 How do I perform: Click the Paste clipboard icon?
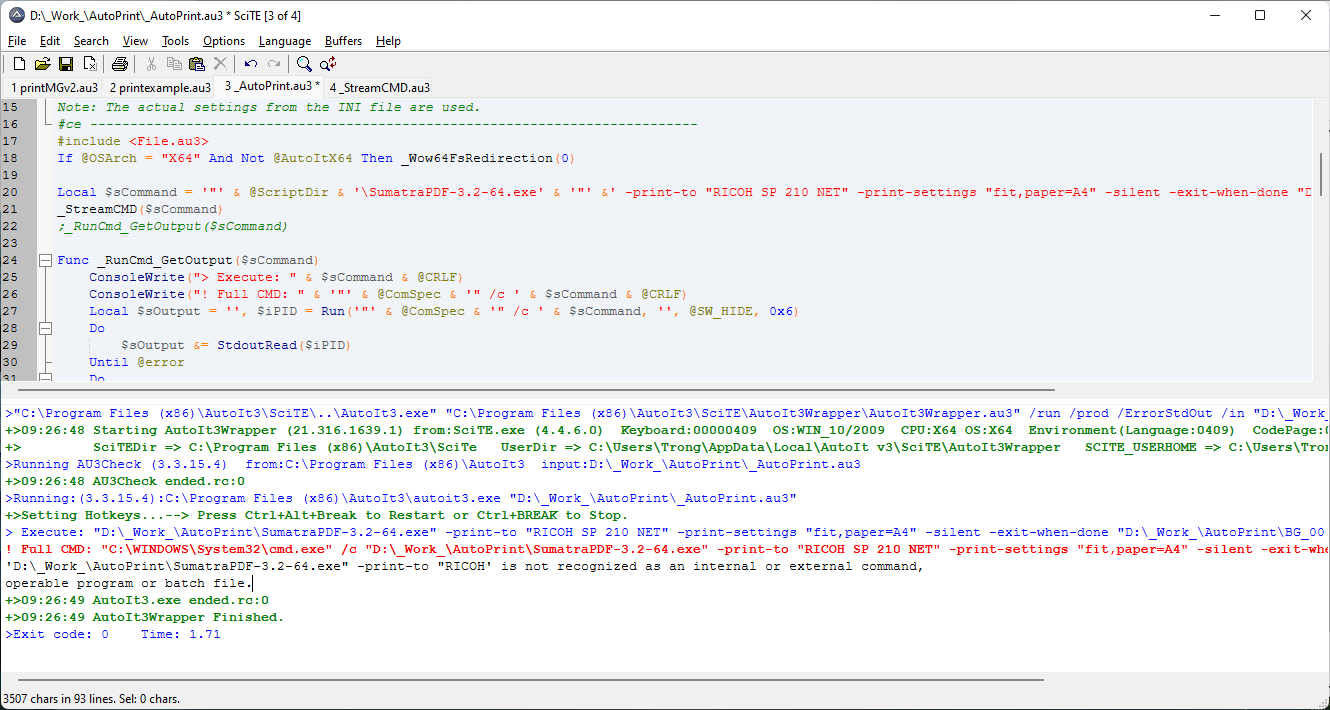coord(197,64)
